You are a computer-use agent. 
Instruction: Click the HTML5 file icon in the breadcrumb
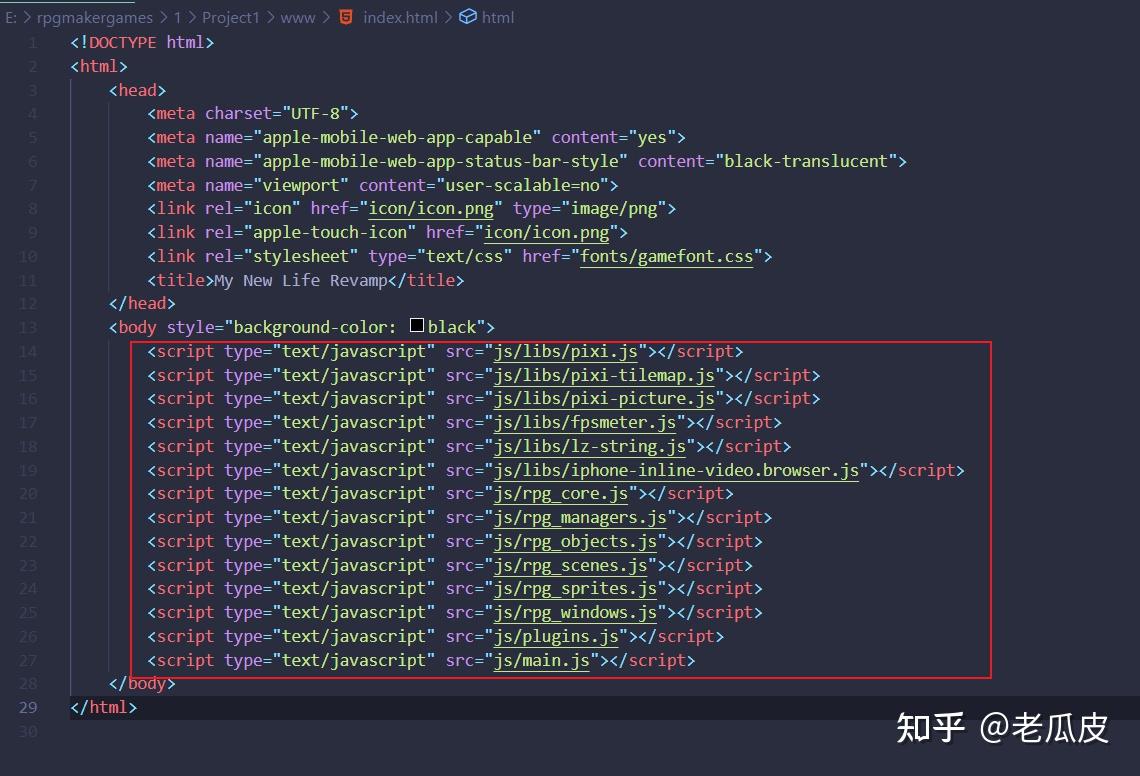pyautogui.click(x=345, y=17)
